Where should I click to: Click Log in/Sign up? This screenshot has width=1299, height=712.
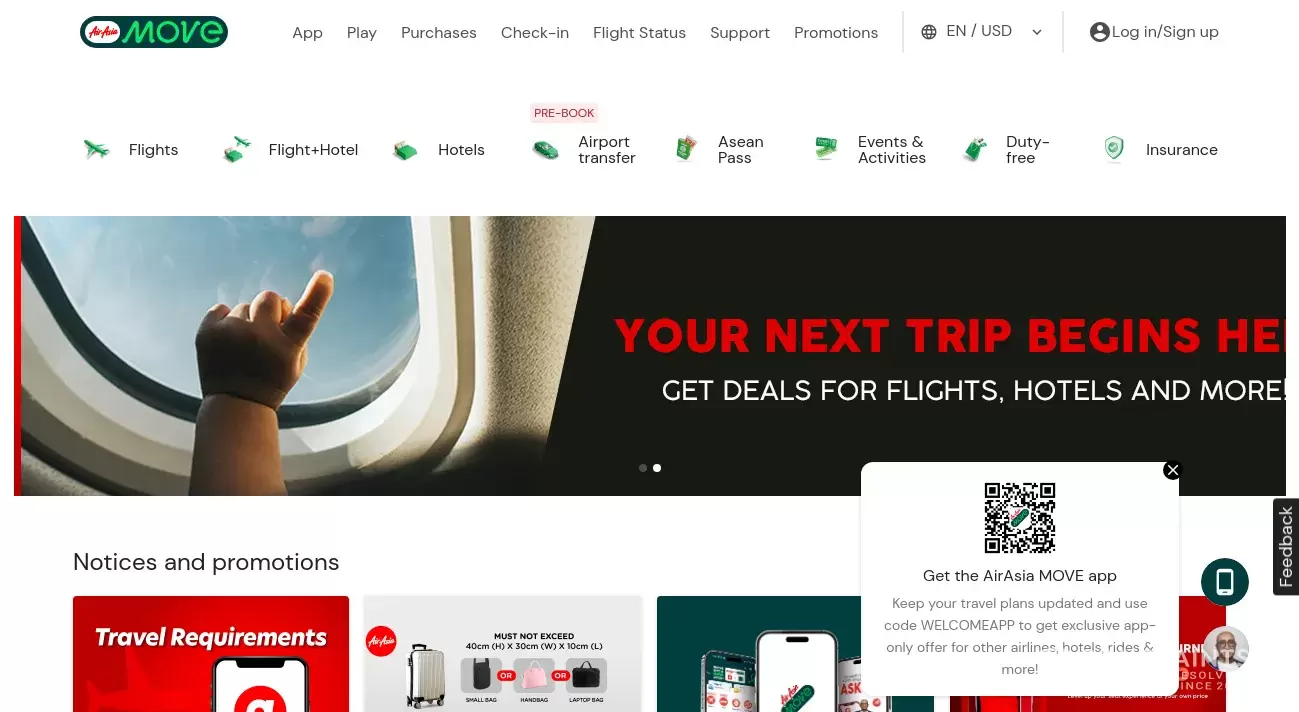[1154, 32]
